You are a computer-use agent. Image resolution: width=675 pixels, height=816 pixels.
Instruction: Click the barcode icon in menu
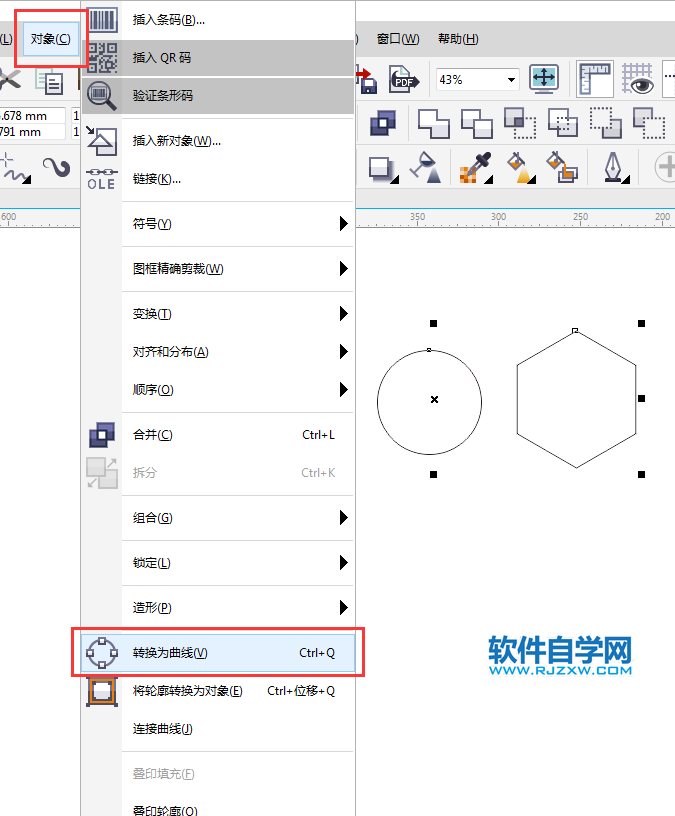(x=103, y=20)
